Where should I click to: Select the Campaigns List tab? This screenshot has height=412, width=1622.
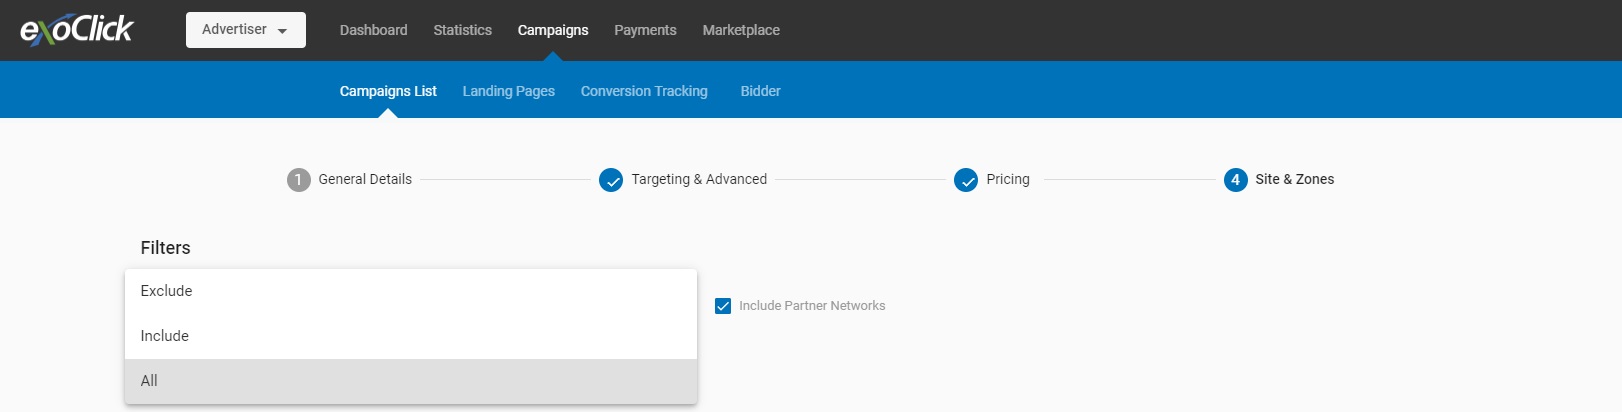pos(388,91)
